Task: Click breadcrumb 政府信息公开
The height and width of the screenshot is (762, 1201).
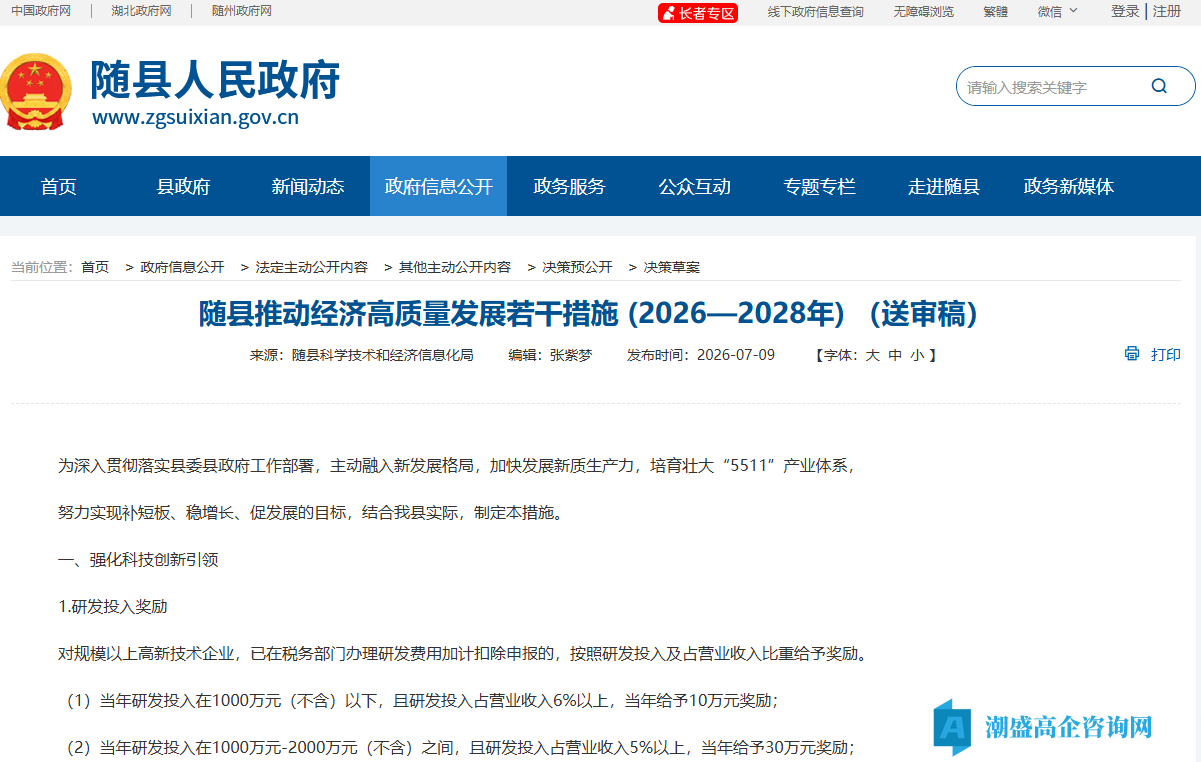Action: pyautogui.click(x=182, y=267)
